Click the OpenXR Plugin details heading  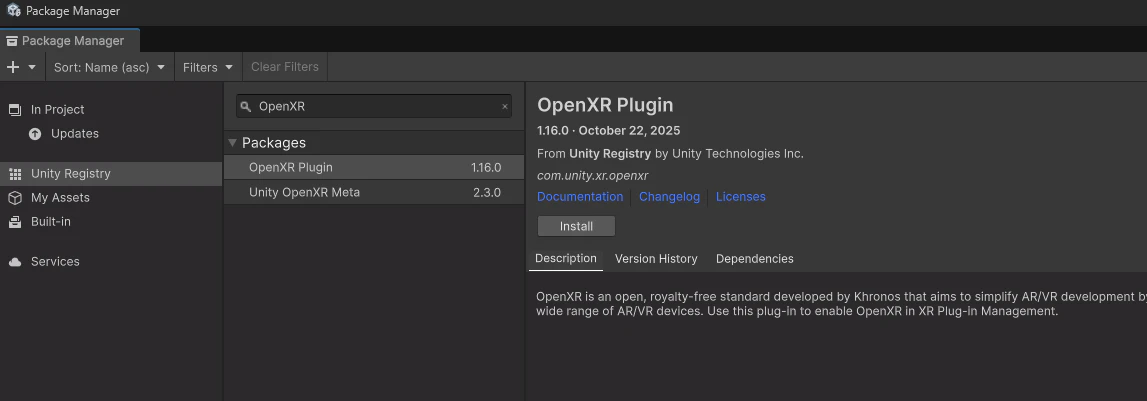[605, 105]
